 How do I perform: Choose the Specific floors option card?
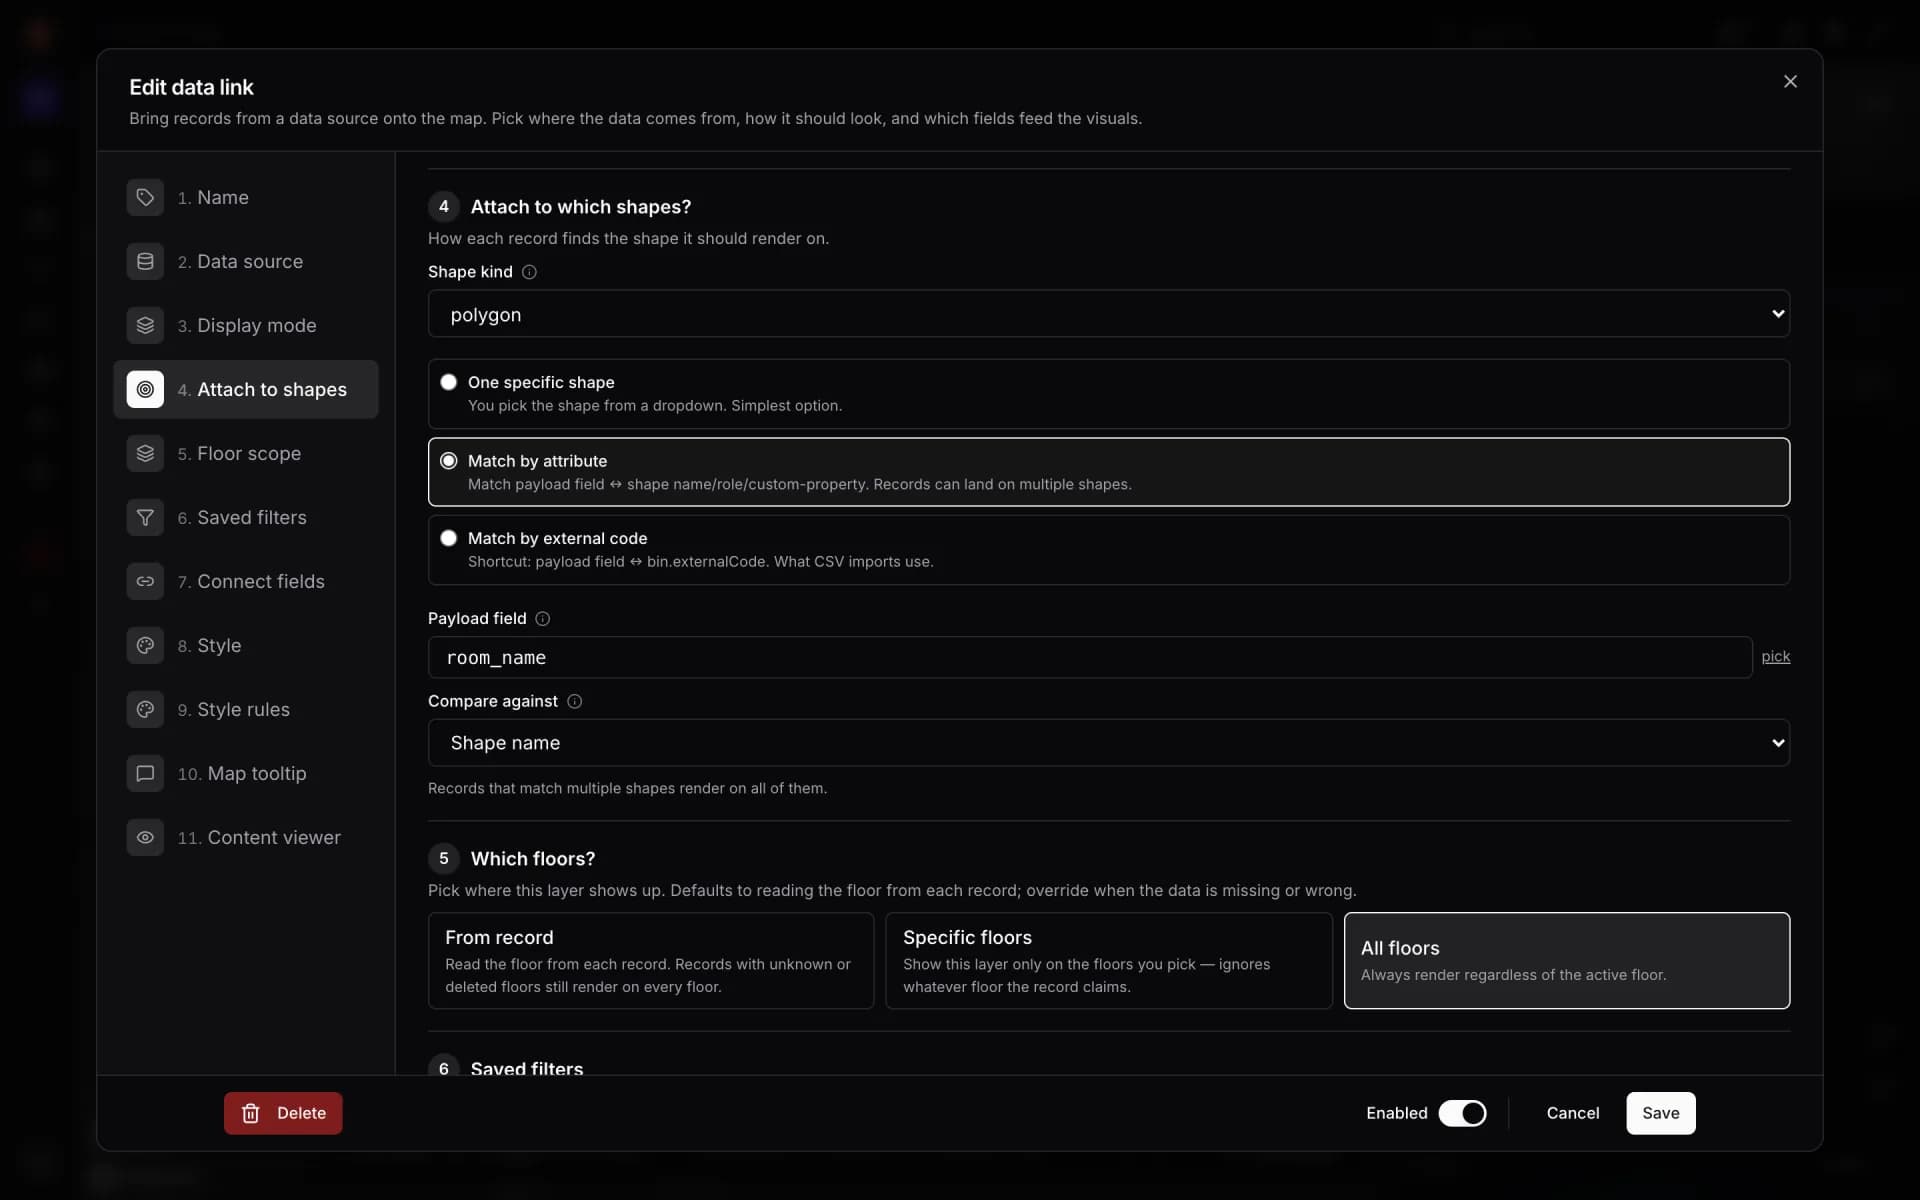(1109, 960)
